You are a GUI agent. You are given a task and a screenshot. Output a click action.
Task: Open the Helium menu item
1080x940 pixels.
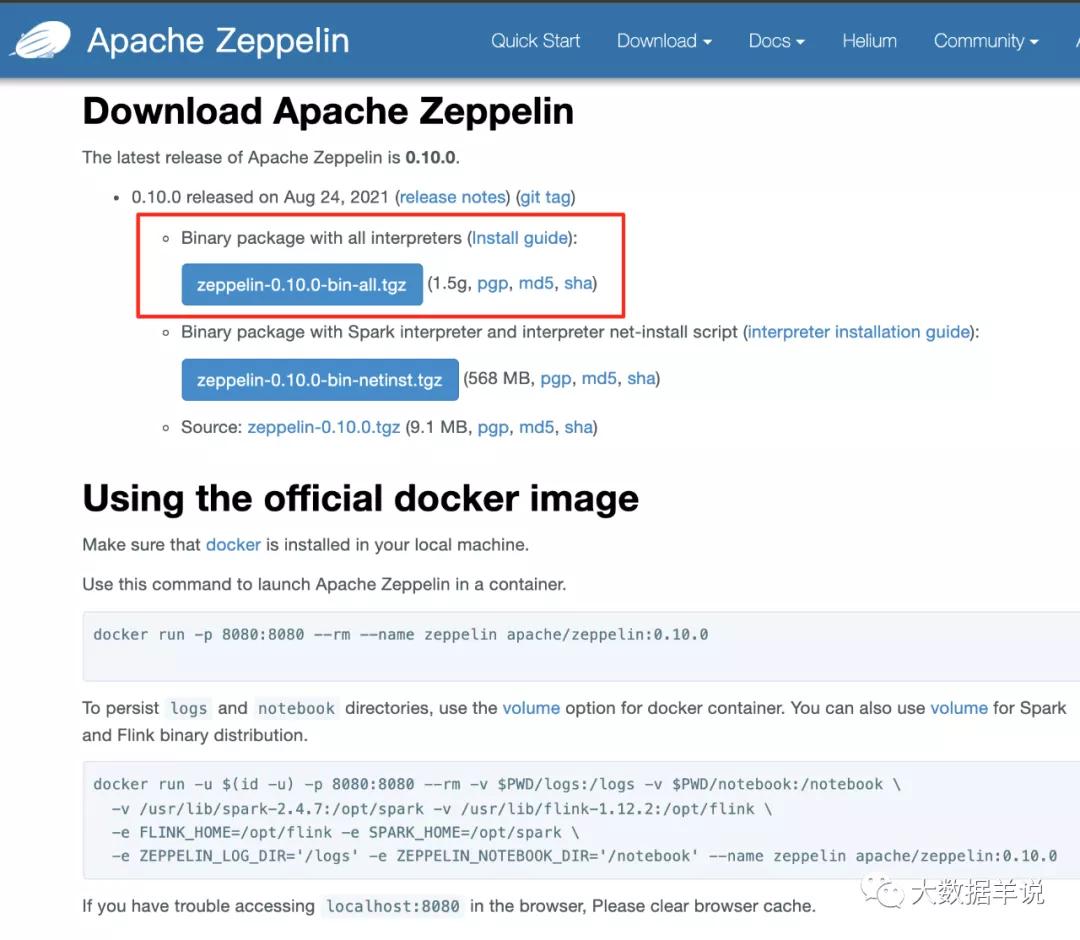pos(869,41)
